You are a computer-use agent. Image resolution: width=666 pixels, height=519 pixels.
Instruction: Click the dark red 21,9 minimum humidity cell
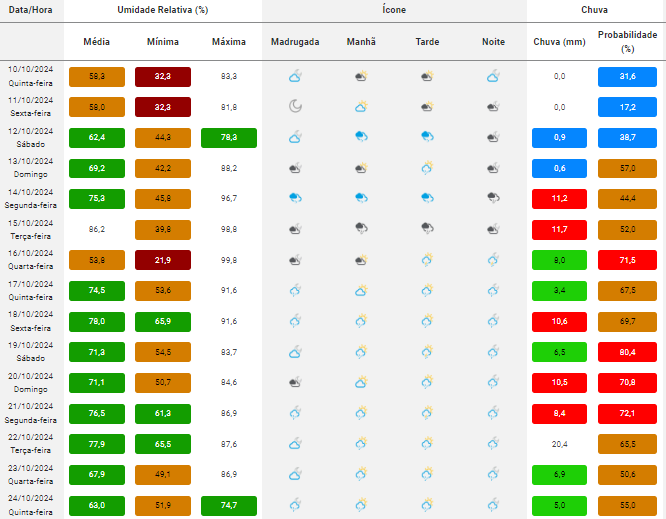point(163,260)
